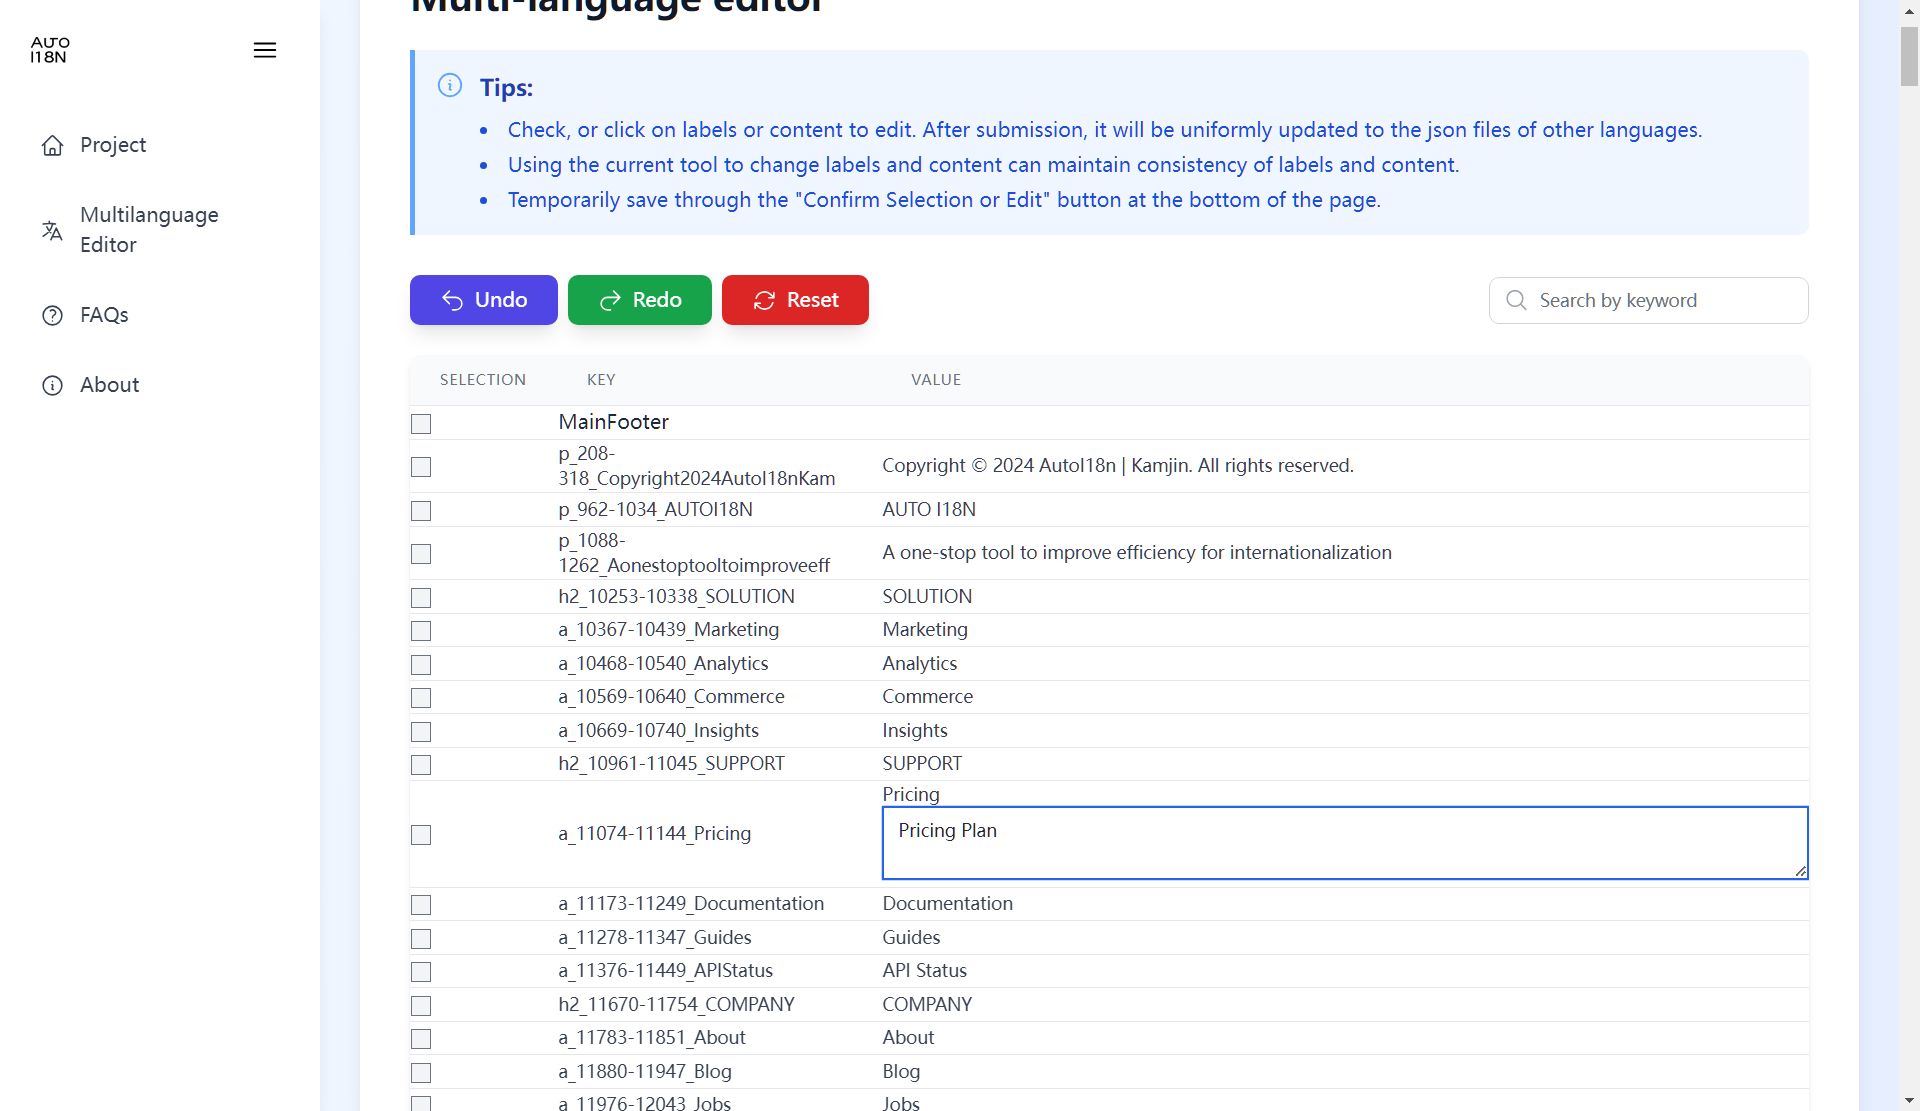1920x1111 pixels.
Task: Open the Multilanguage Editor page
Action: [149, 230]
